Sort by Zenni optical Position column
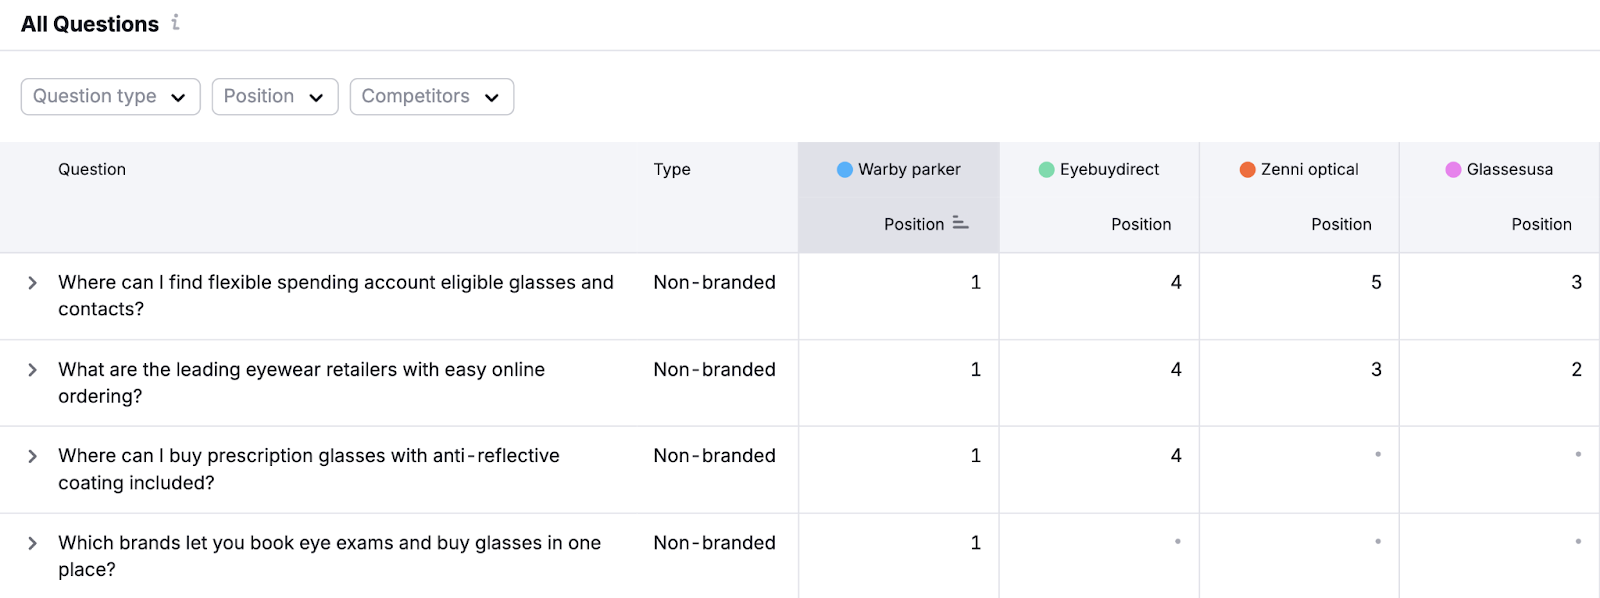The height and width of the screenshot is (598, 1600). pos(1341,224)
